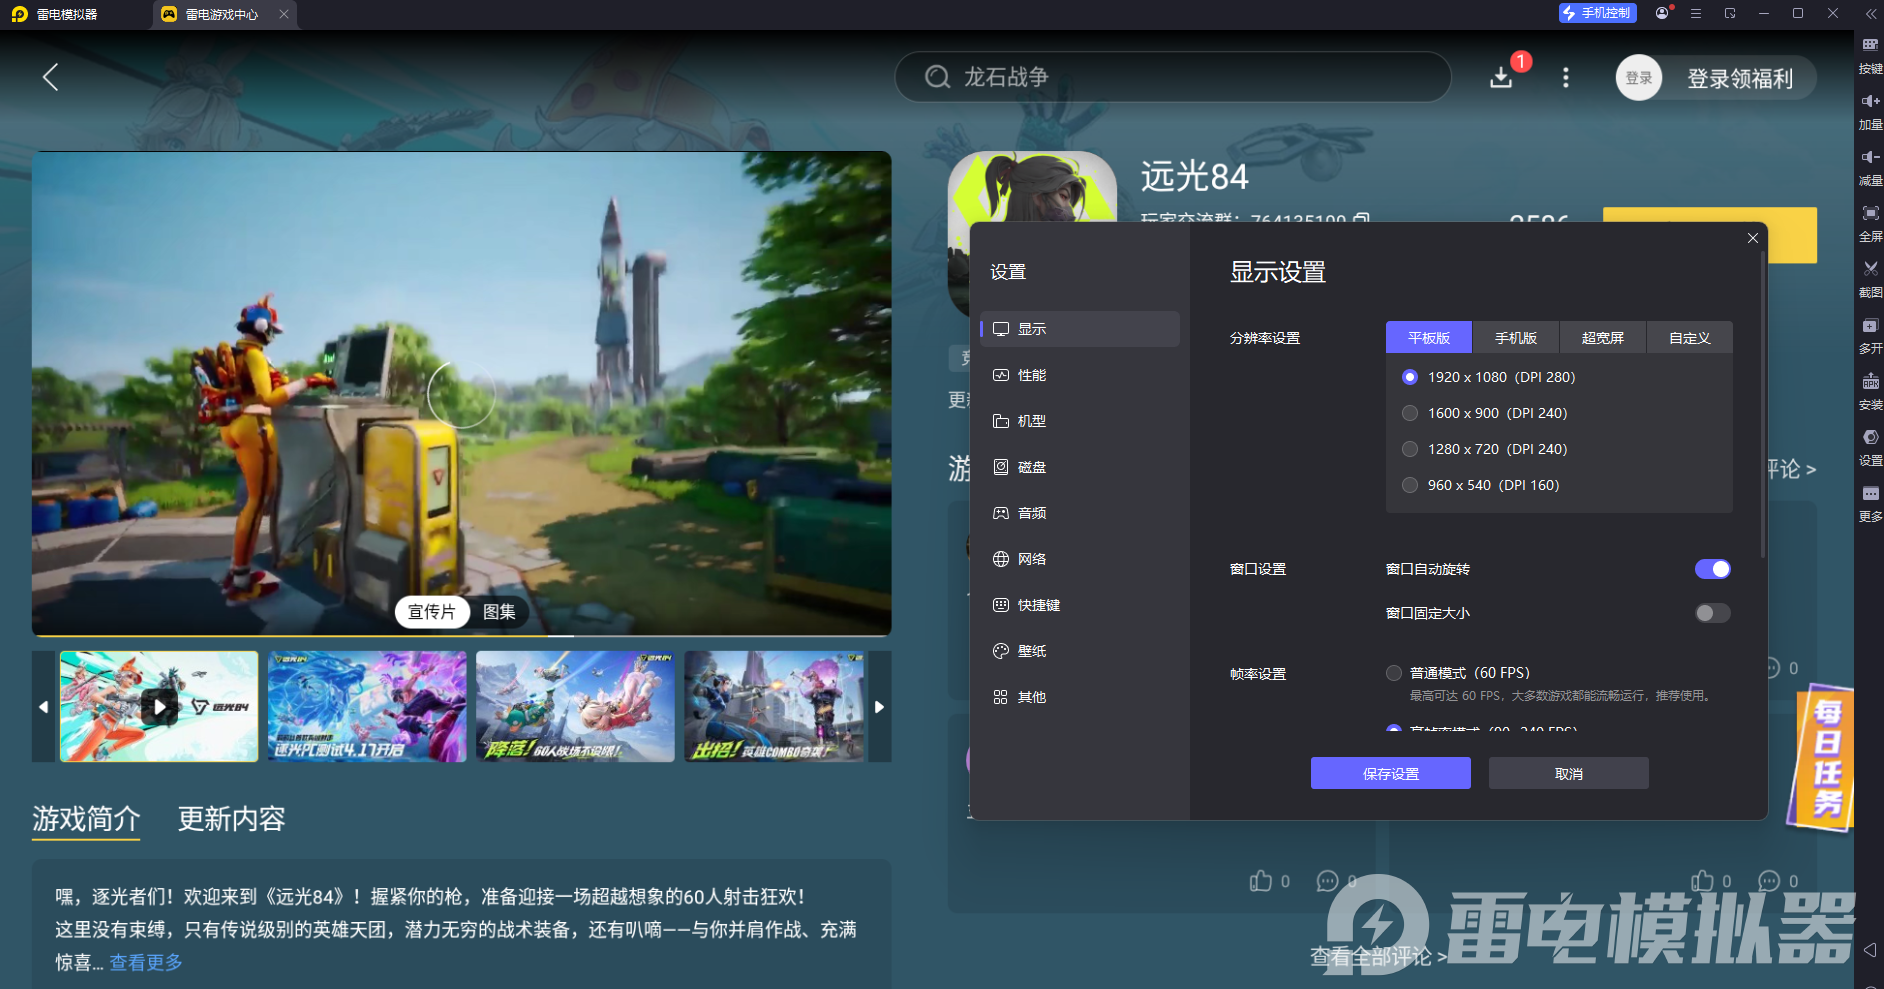1884x989 pixels.
Task: Open the 磁盘 settings section
Action: (1080, 467)
